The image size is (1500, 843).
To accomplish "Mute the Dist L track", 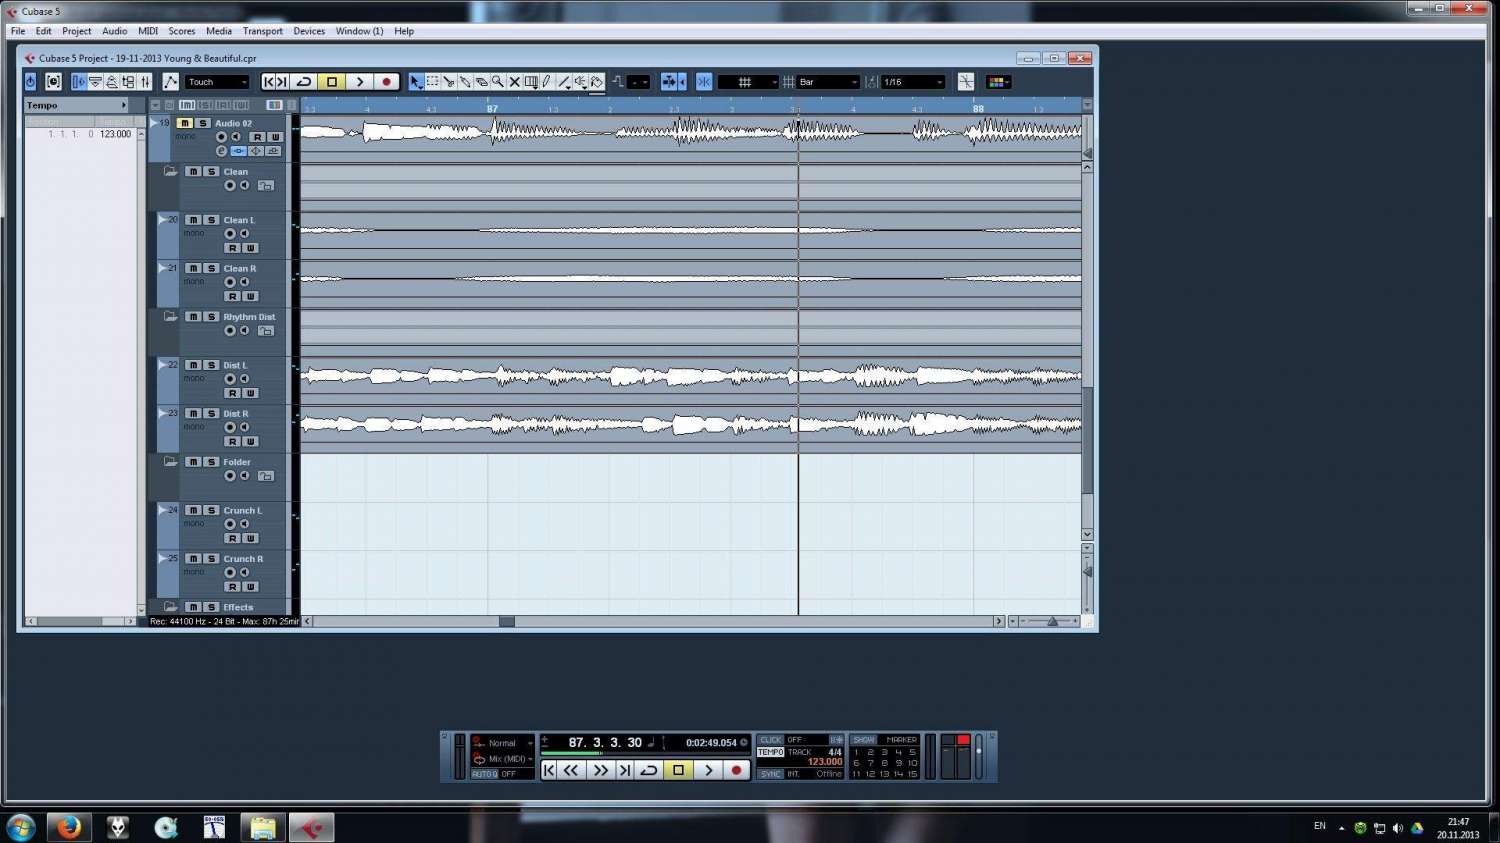I will [x=193, y=365].
